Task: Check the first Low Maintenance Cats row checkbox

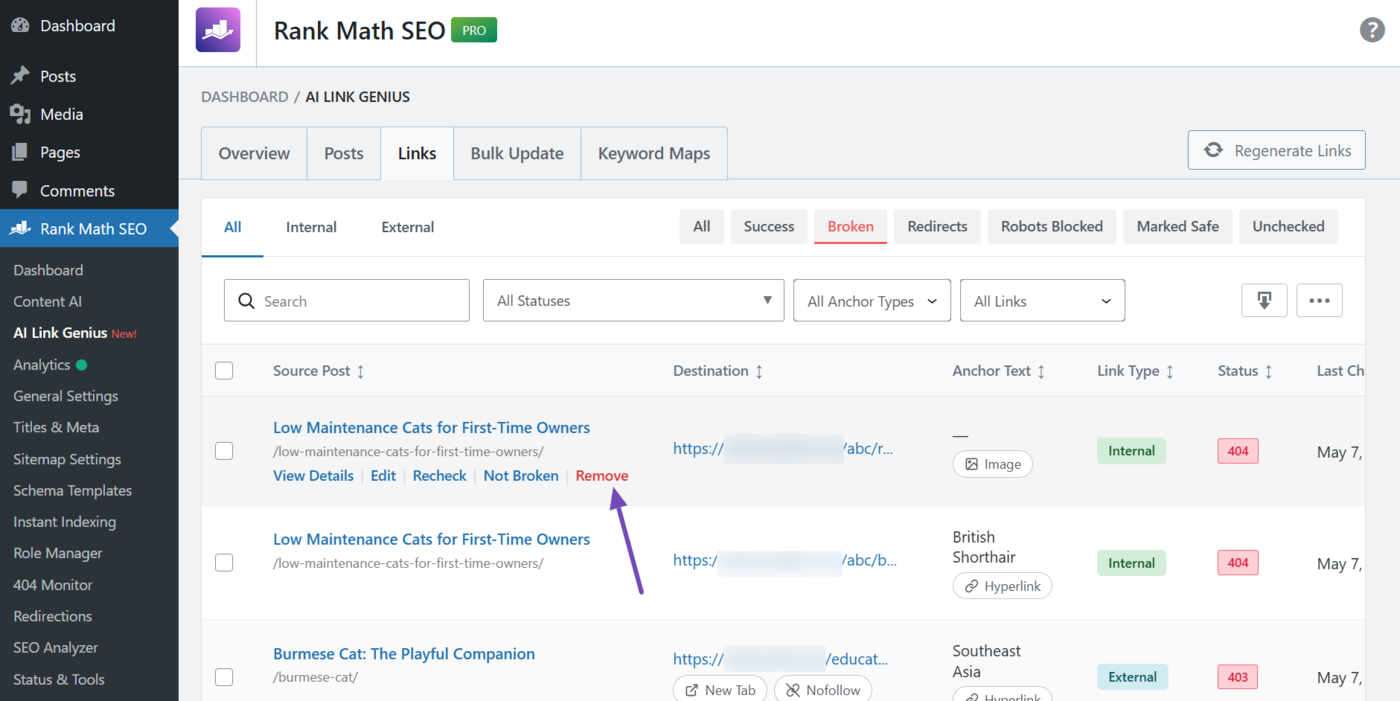Action: click(224, 451)
